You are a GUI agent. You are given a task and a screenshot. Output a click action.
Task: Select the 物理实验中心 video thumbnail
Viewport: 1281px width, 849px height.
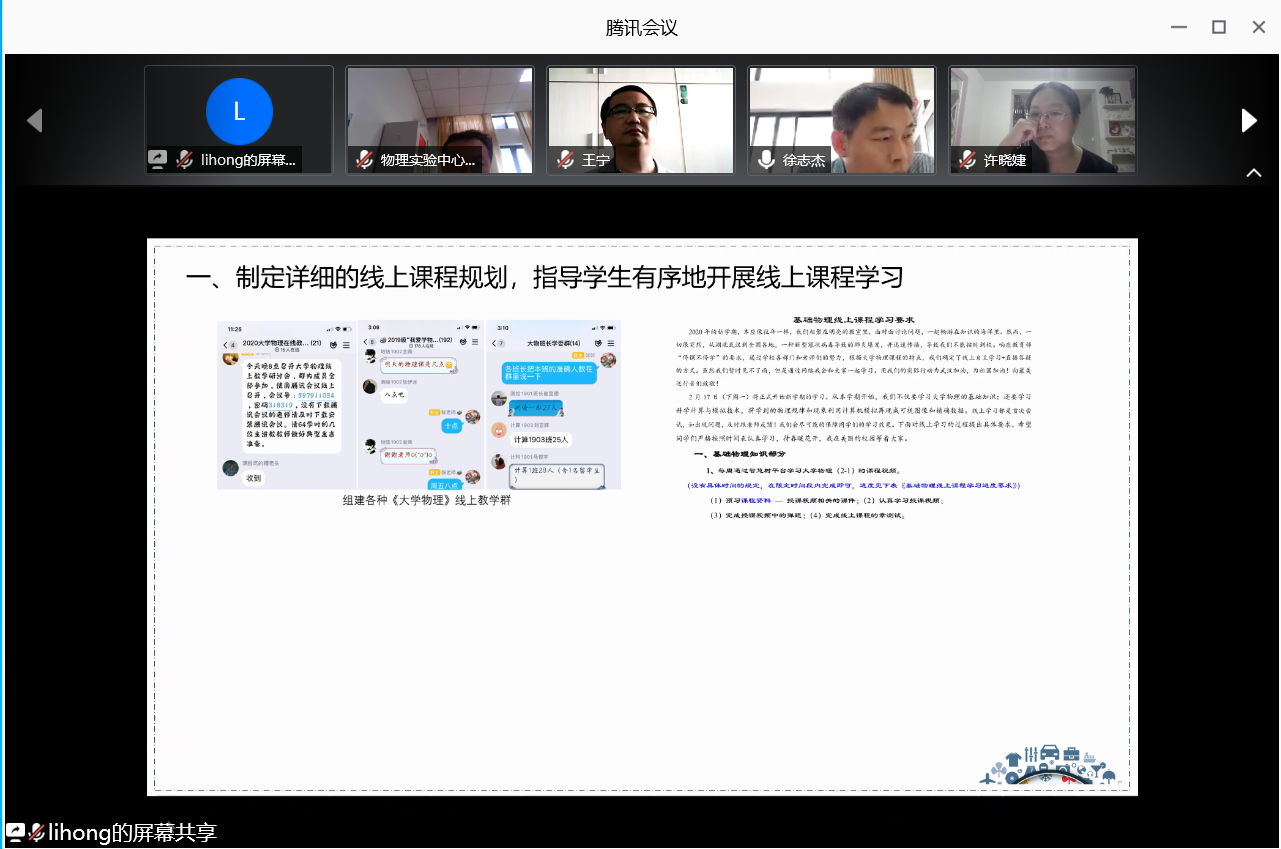point(440,112)
